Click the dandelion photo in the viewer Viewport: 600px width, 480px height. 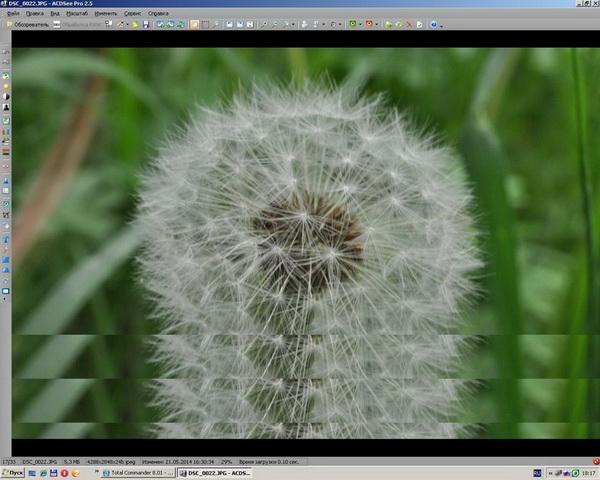click(305, 243)
